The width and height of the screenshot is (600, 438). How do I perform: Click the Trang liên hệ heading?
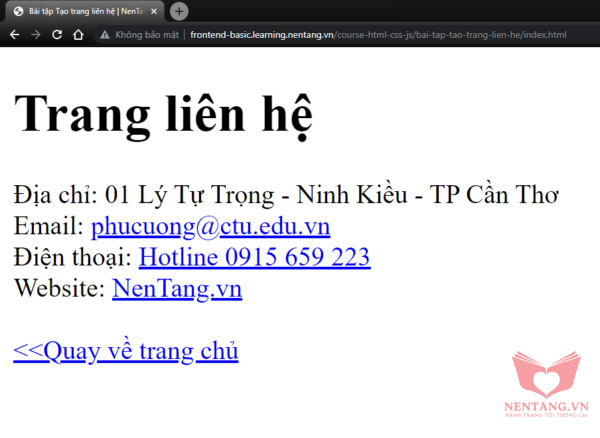coord(163,114)
